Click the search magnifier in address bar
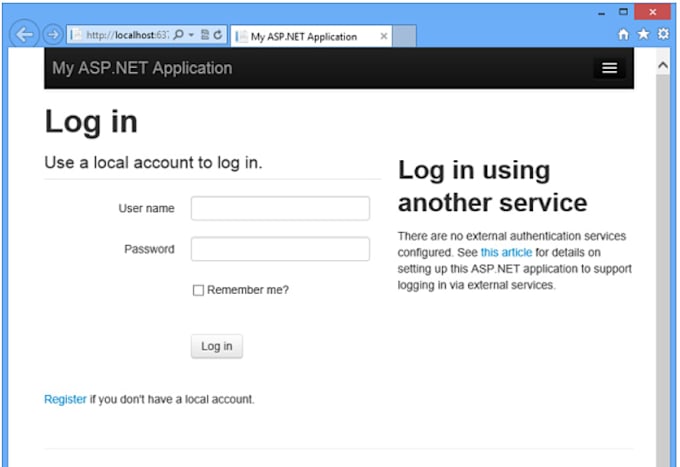The width and height of the screenshot is (680, 467). pyautogui.click(x=178, y=35)
